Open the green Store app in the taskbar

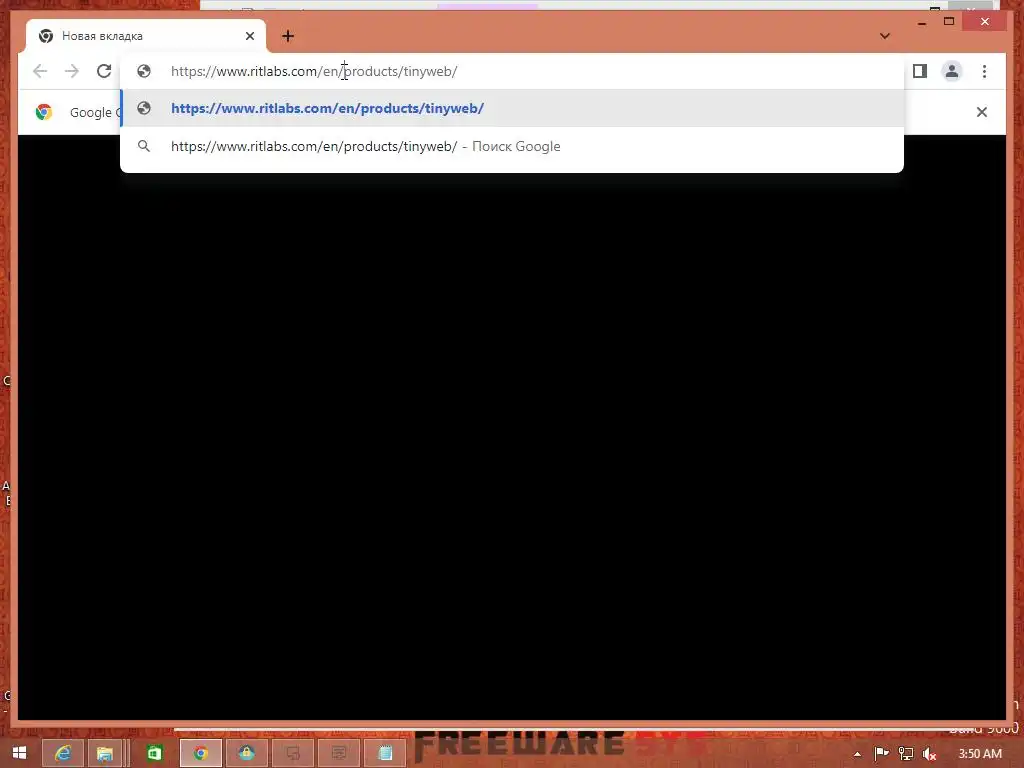(155, 754)
